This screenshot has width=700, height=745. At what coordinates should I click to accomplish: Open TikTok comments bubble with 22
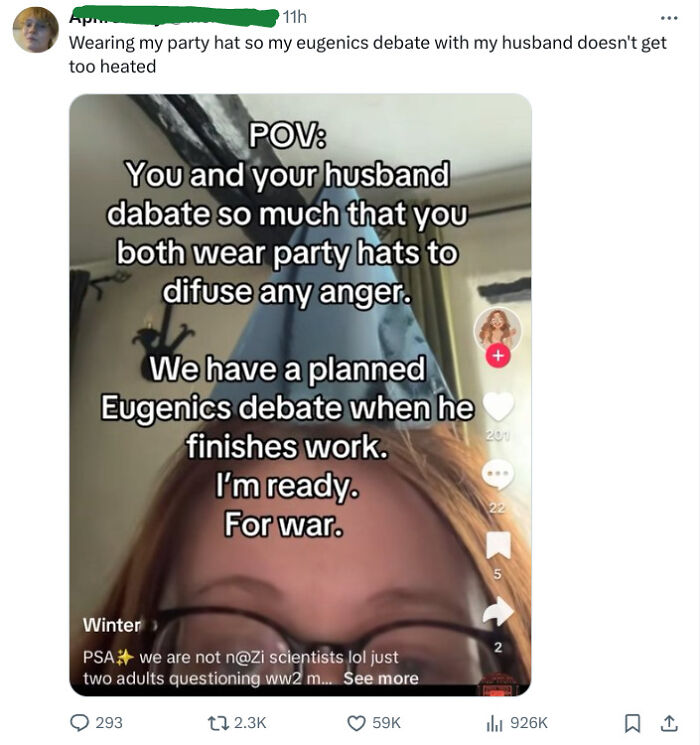click(x=498, y=474)
